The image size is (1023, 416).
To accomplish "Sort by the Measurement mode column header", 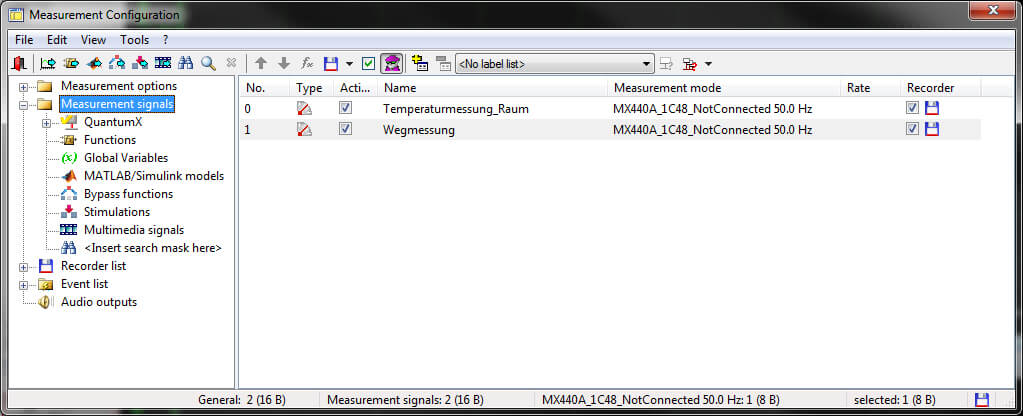I will [x=724, y=87].
